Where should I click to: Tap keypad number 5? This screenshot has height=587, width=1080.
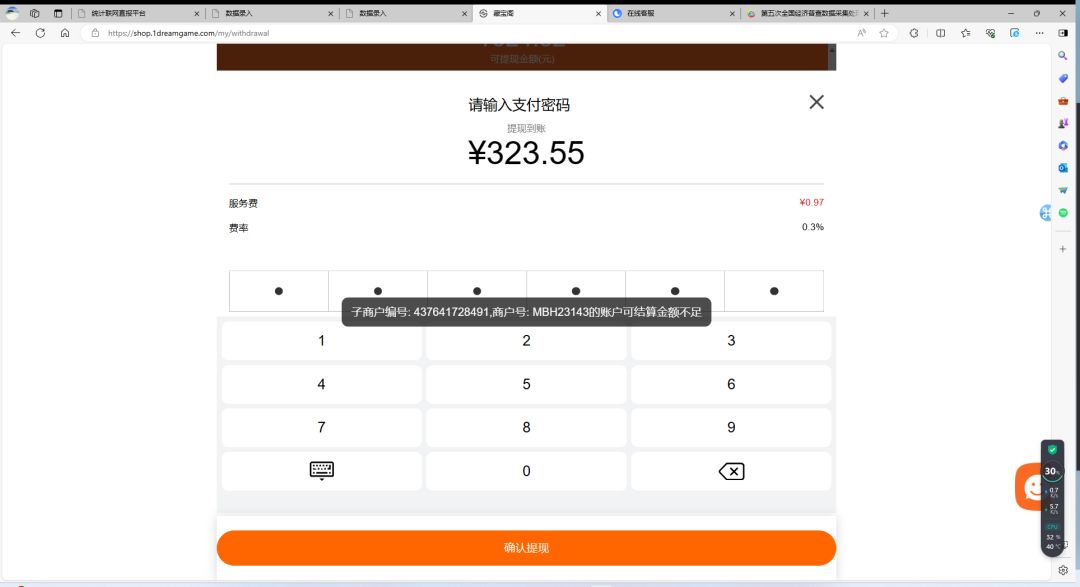point(526,384)
